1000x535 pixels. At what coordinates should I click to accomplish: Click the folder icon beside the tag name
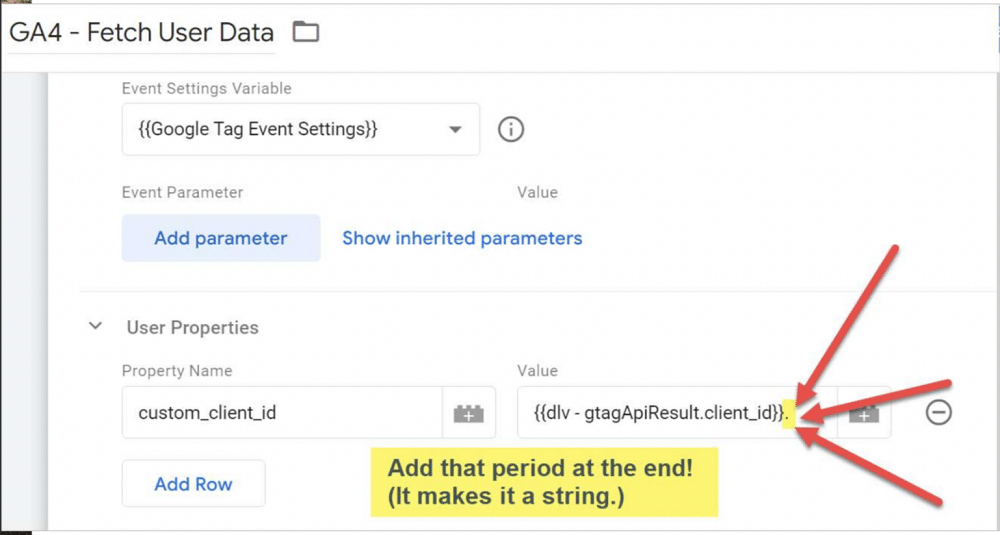[305, 32]
